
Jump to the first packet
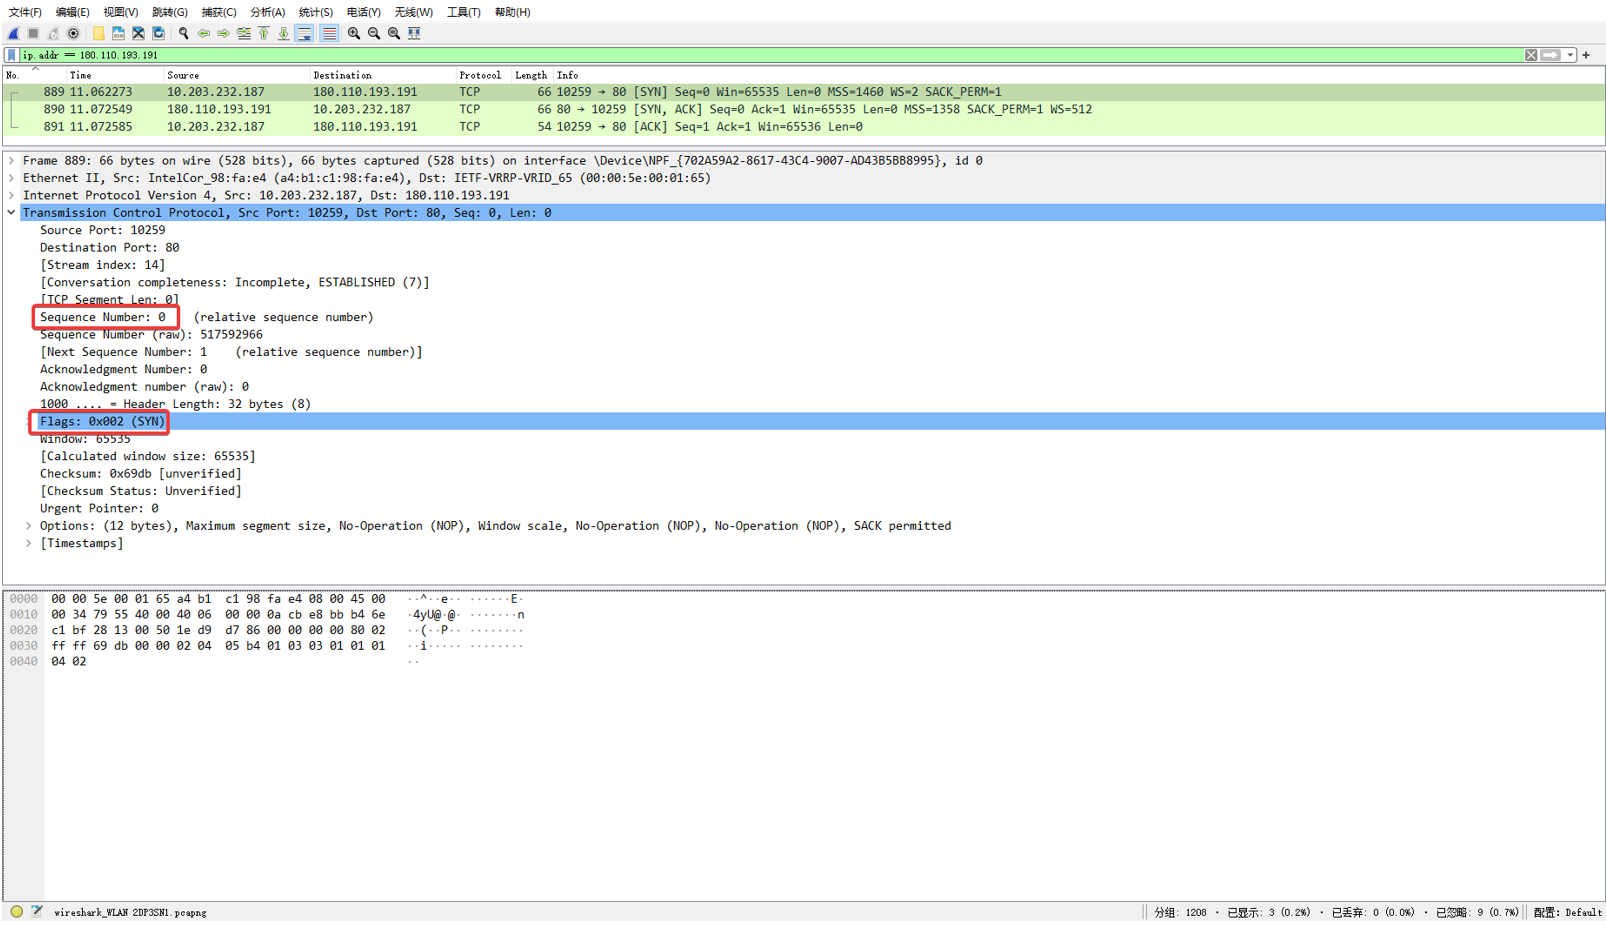point(264,33)
